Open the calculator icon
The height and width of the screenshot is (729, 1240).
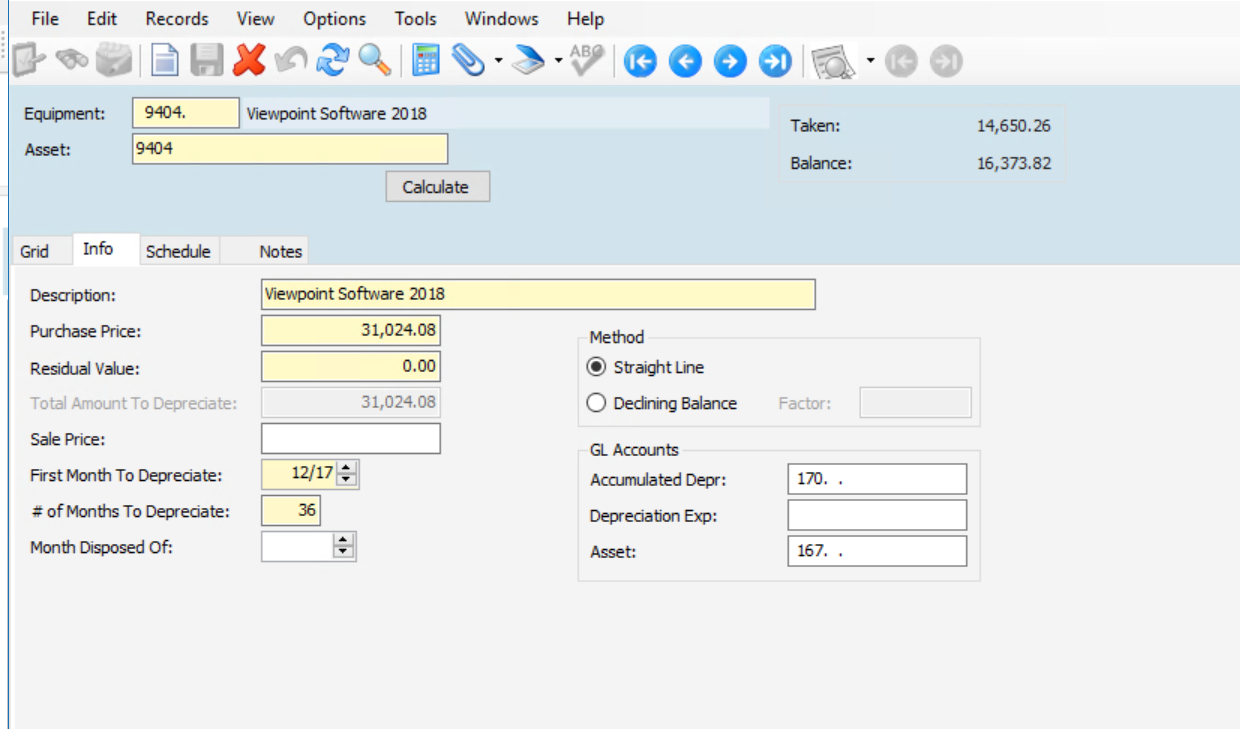click(427, 62)
